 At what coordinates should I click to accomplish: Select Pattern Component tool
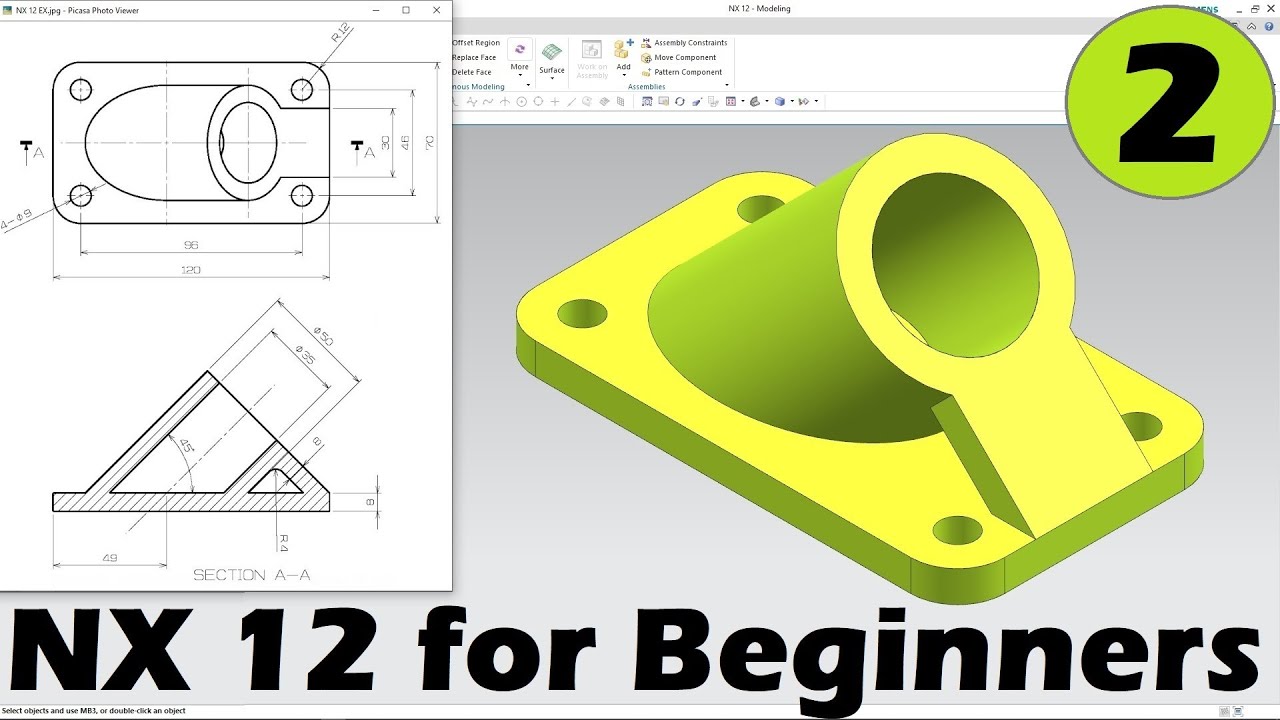pyautogui.click(x=682, y=72)
